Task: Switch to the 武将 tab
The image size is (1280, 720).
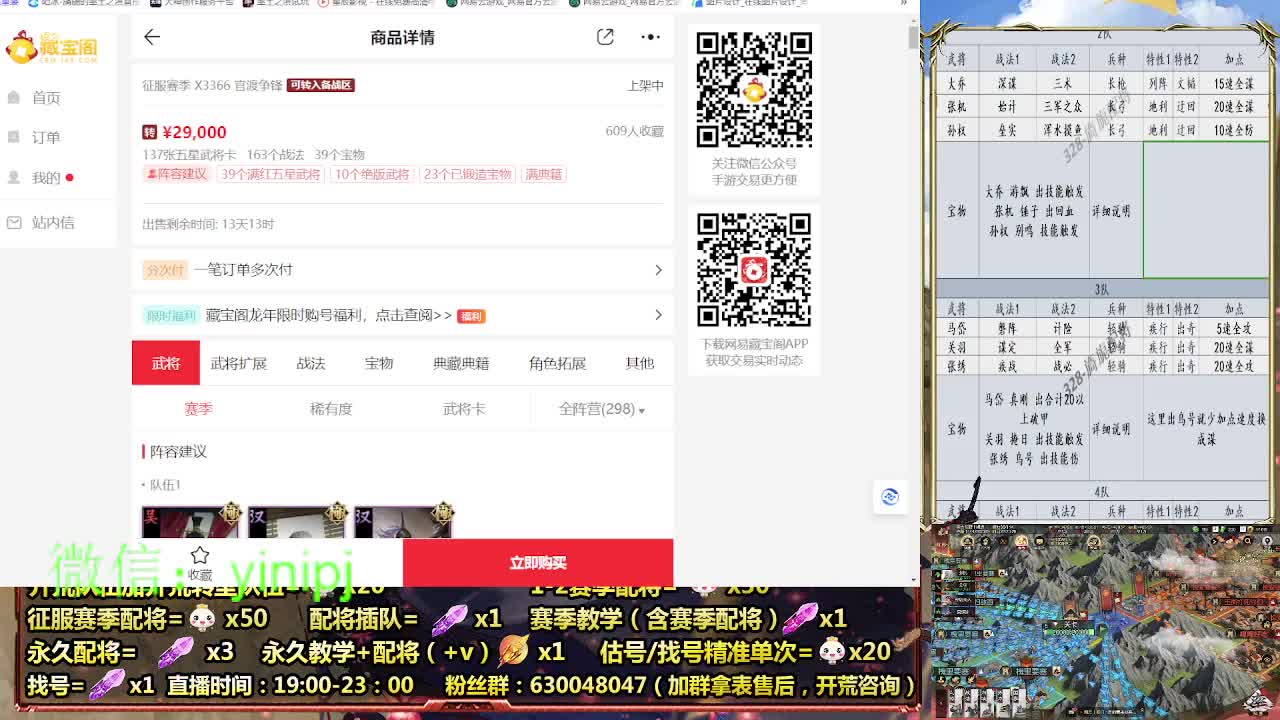Action: pos(166,363)
